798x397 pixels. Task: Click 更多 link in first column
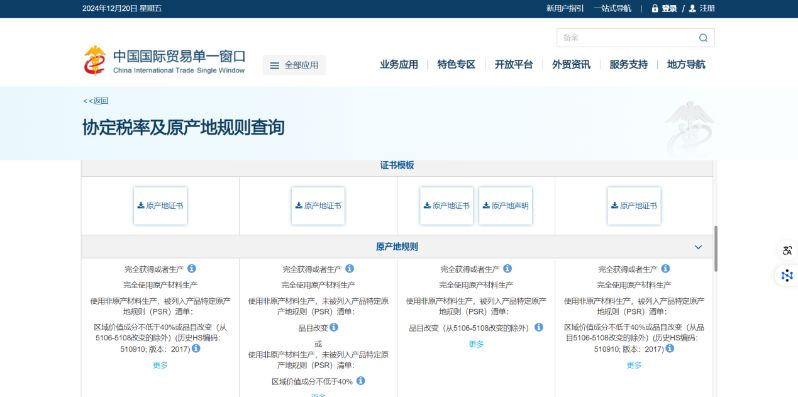coord(160,365)
